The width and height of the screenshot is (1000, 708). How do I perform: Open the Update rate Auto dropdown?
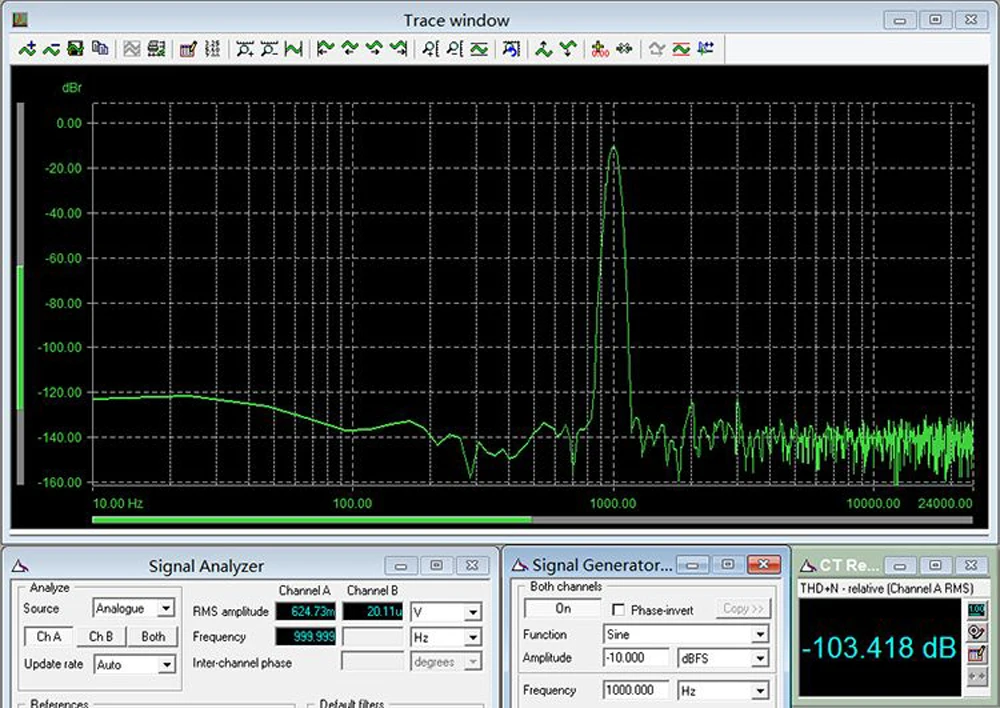pos(166,663)
